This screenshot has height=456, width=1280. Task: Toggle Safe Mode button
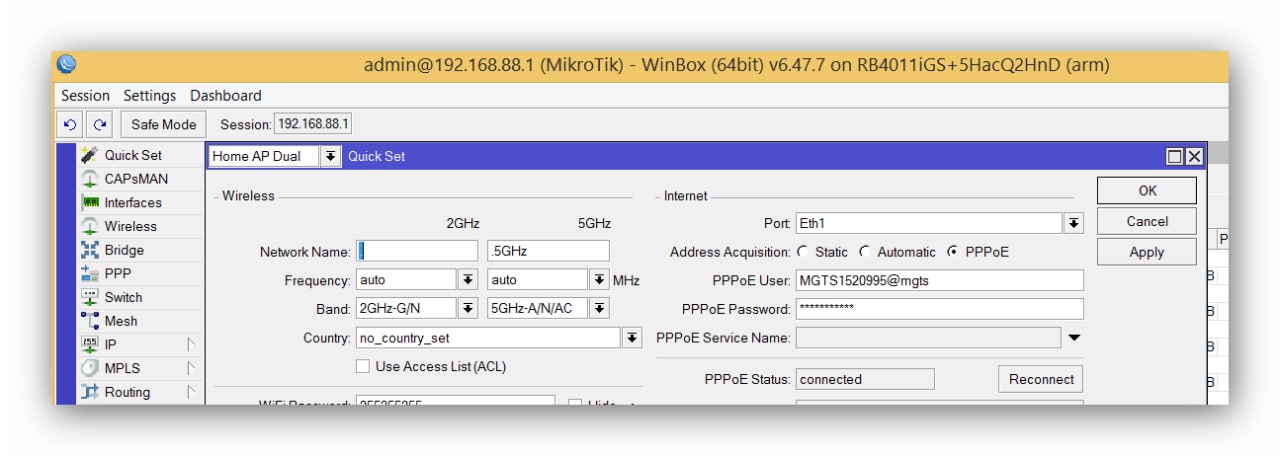click(x=164, y=125)
